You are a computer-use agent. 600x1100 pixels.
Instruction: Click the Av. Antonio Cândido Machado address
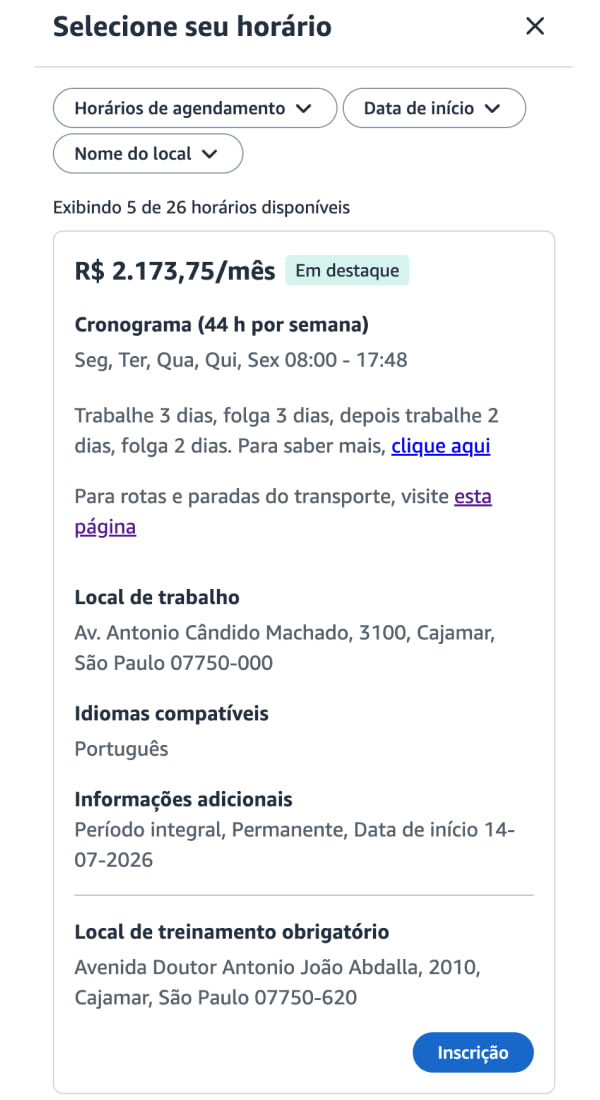point(285,648)
